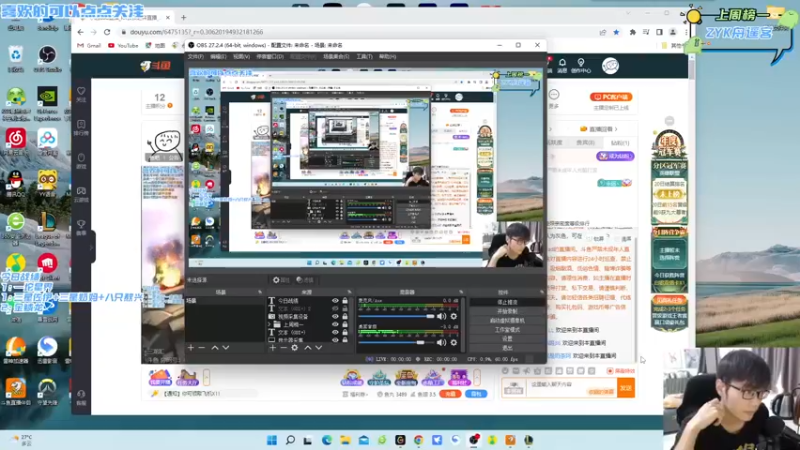
Task: Open OBS 帮助(H) menu
Action: click(x=388, y=57)
